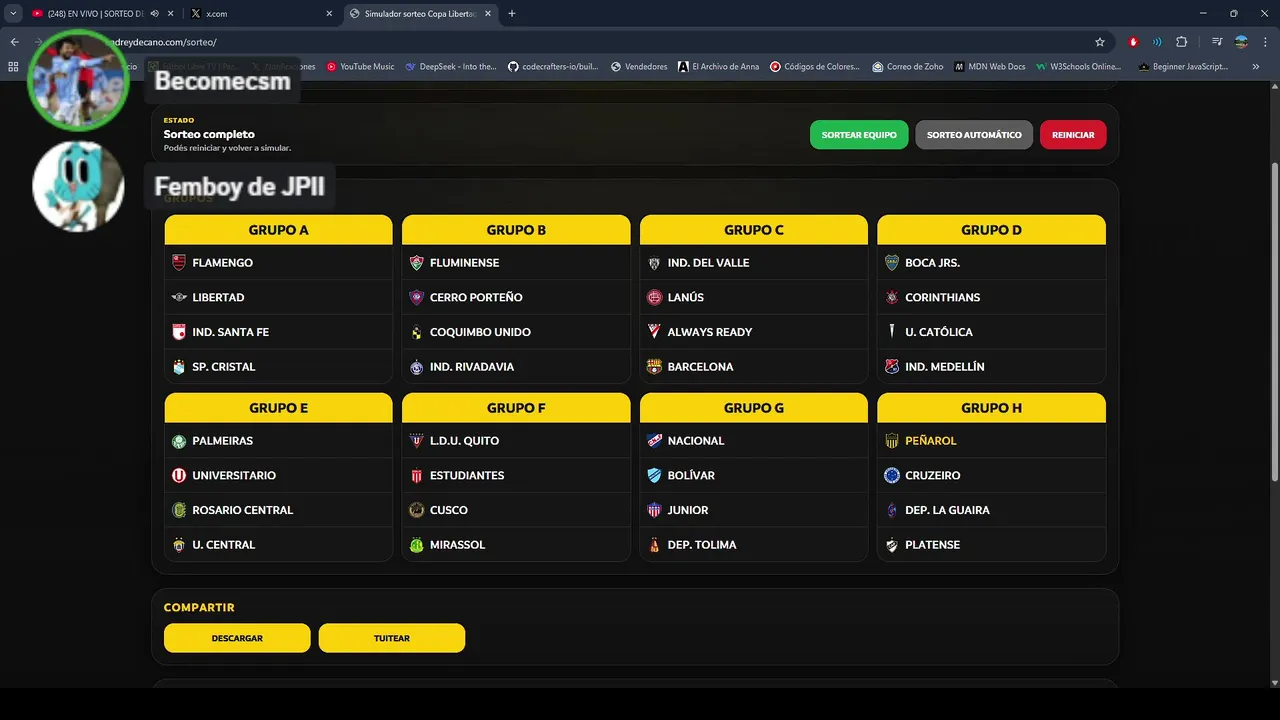Open the YouTube Music bookmark

pos(360,67)
